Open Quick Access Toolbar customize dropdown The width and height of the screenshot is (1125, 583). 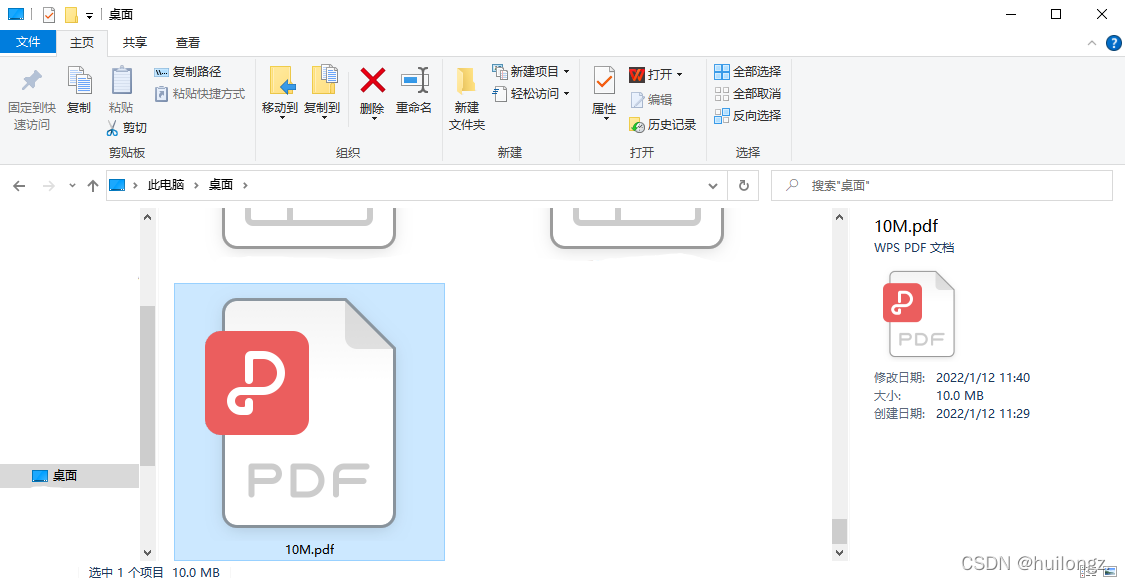89,15
